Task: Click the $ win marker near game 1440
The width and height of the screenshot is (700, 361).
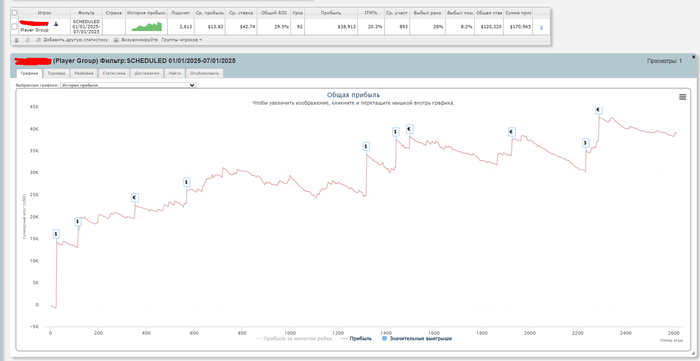Action: (396, 132)
